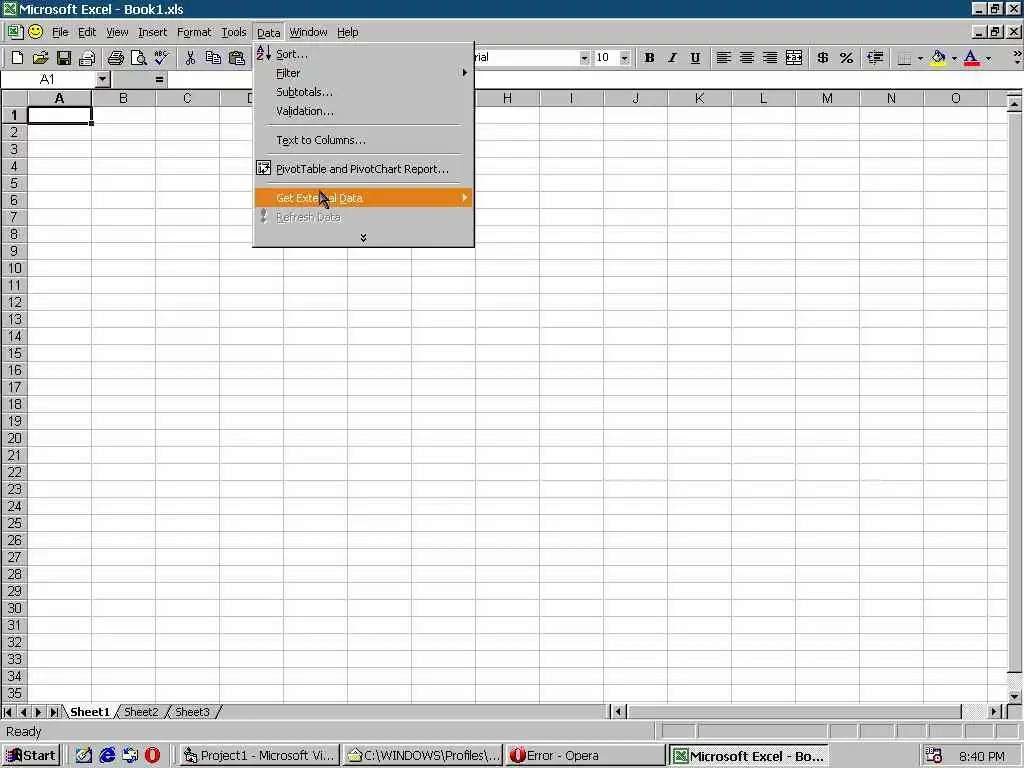
Task: Select the row 10 header
Action: point(14,268)
